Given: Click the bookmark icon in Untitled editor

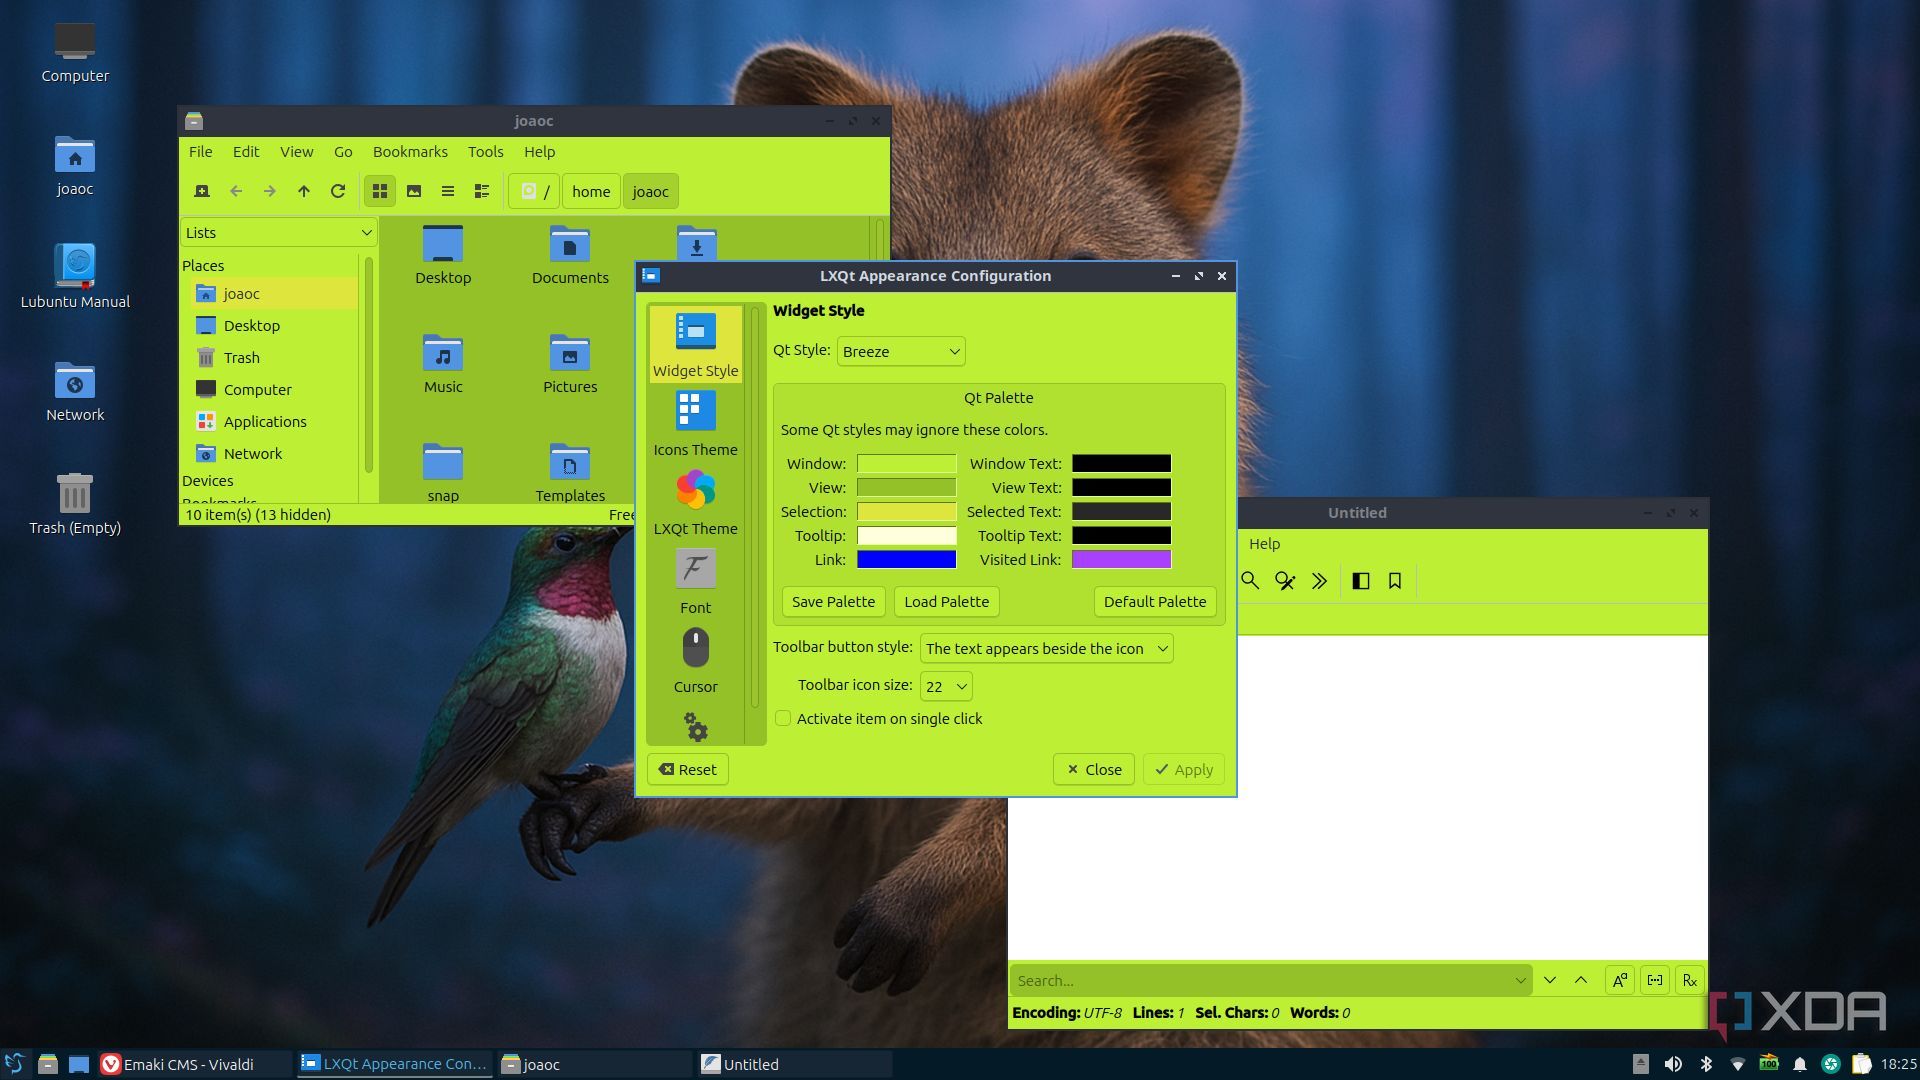Looking at the screenshot, I should (x=1395, y=581).
